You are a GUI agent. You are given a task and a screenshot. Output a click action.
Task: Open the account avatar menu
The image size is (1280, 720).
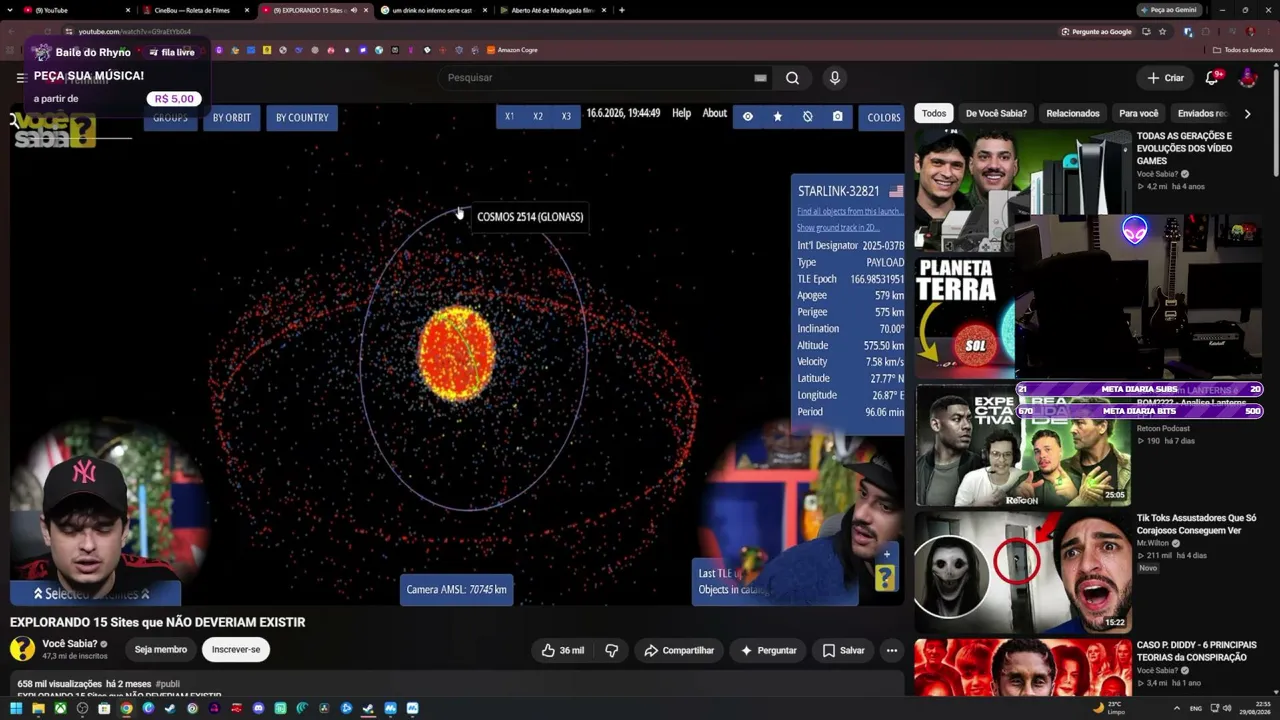coord(1248,78)
